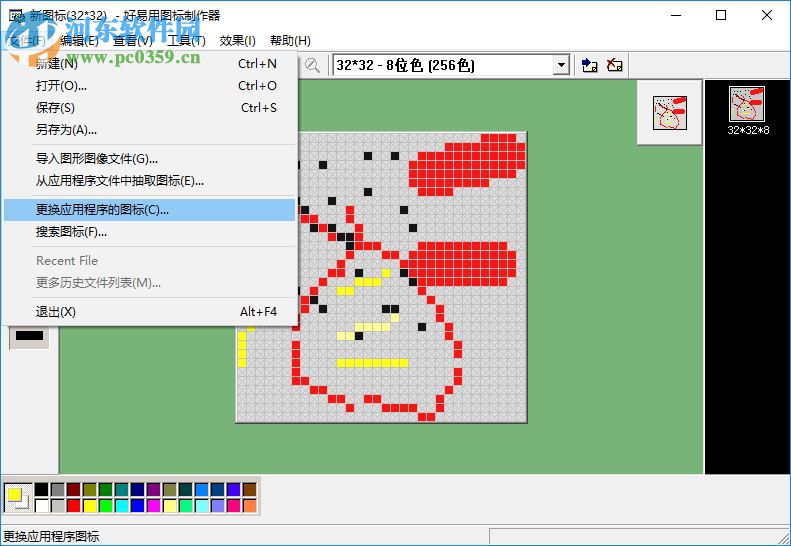Open the 编辑(E) menu
Image resolution: width=791 pixels, height=546 pixels.
pos(80,41)
